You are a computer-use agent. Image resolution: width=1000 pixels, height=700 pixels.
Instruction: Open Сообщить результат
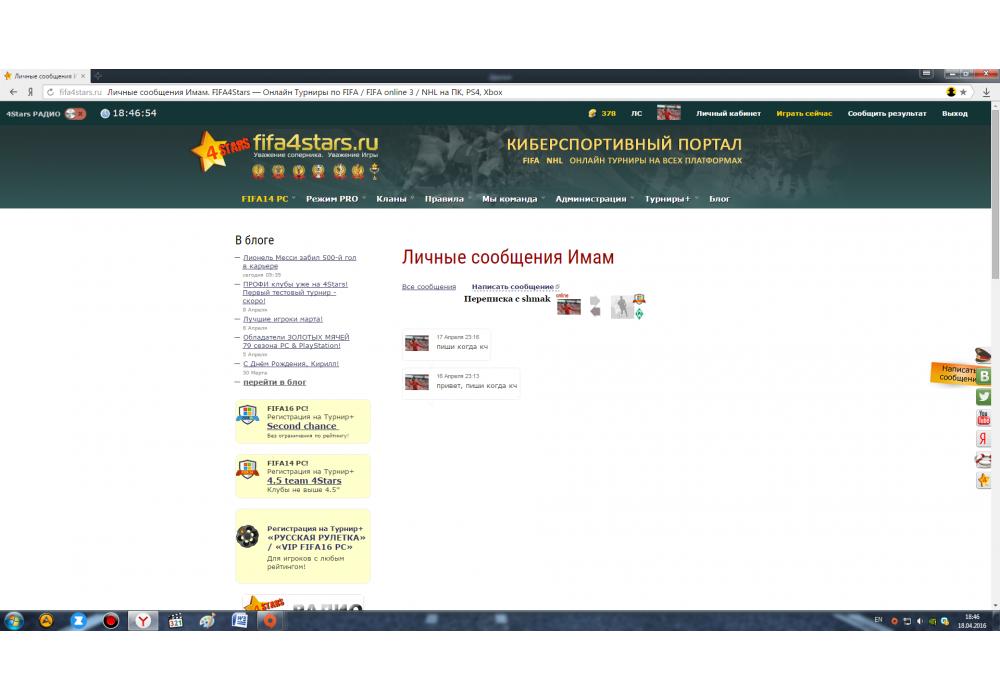(886, 113)
